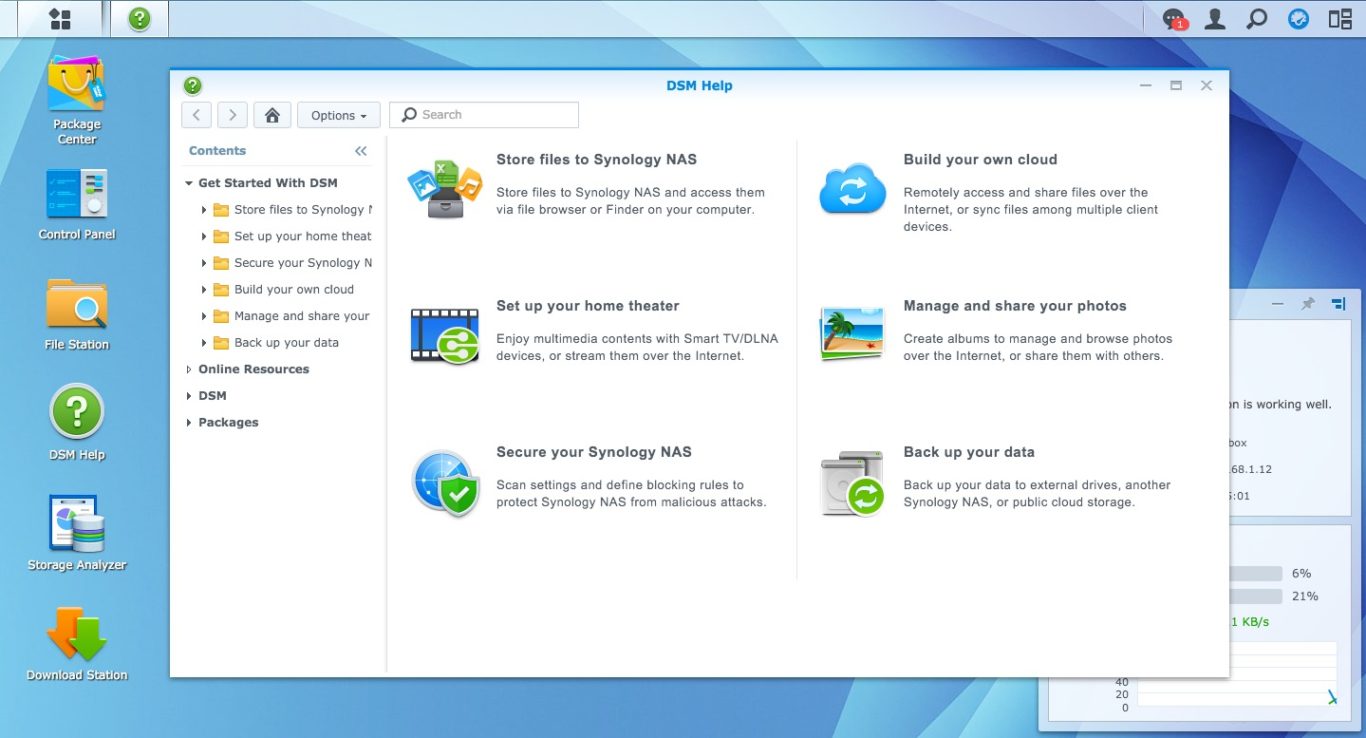Collapse the Contents panel with double-chevron
Screen dimensions: 1366x738
[361, 151]
